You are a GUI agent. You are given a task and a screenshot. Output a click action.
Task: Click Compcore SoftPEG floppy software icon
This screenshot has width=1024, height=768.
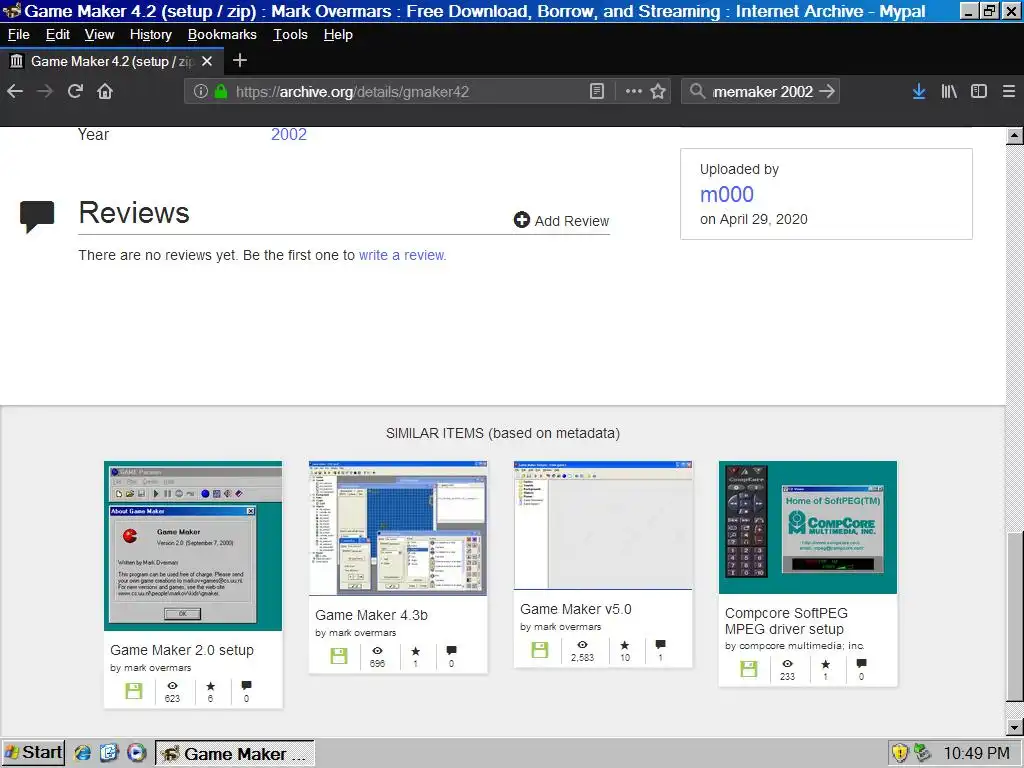tap(748, 669)
